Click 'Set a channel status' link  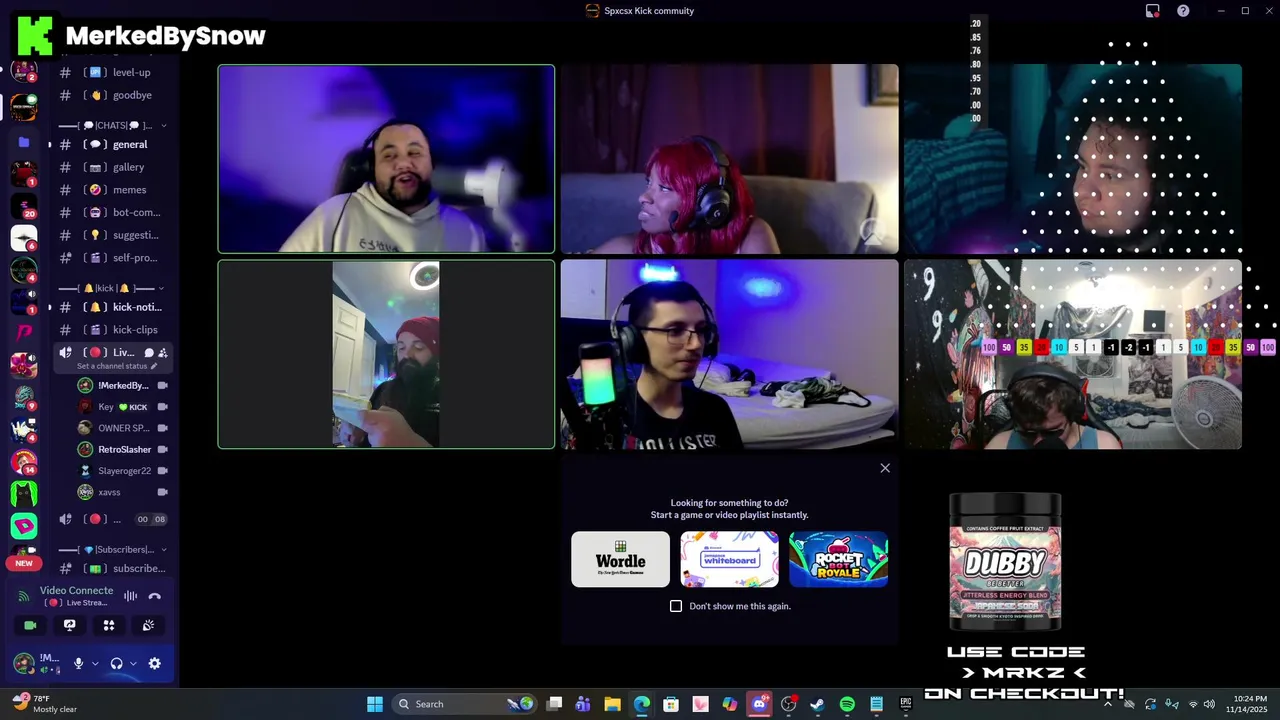[112, 366]
